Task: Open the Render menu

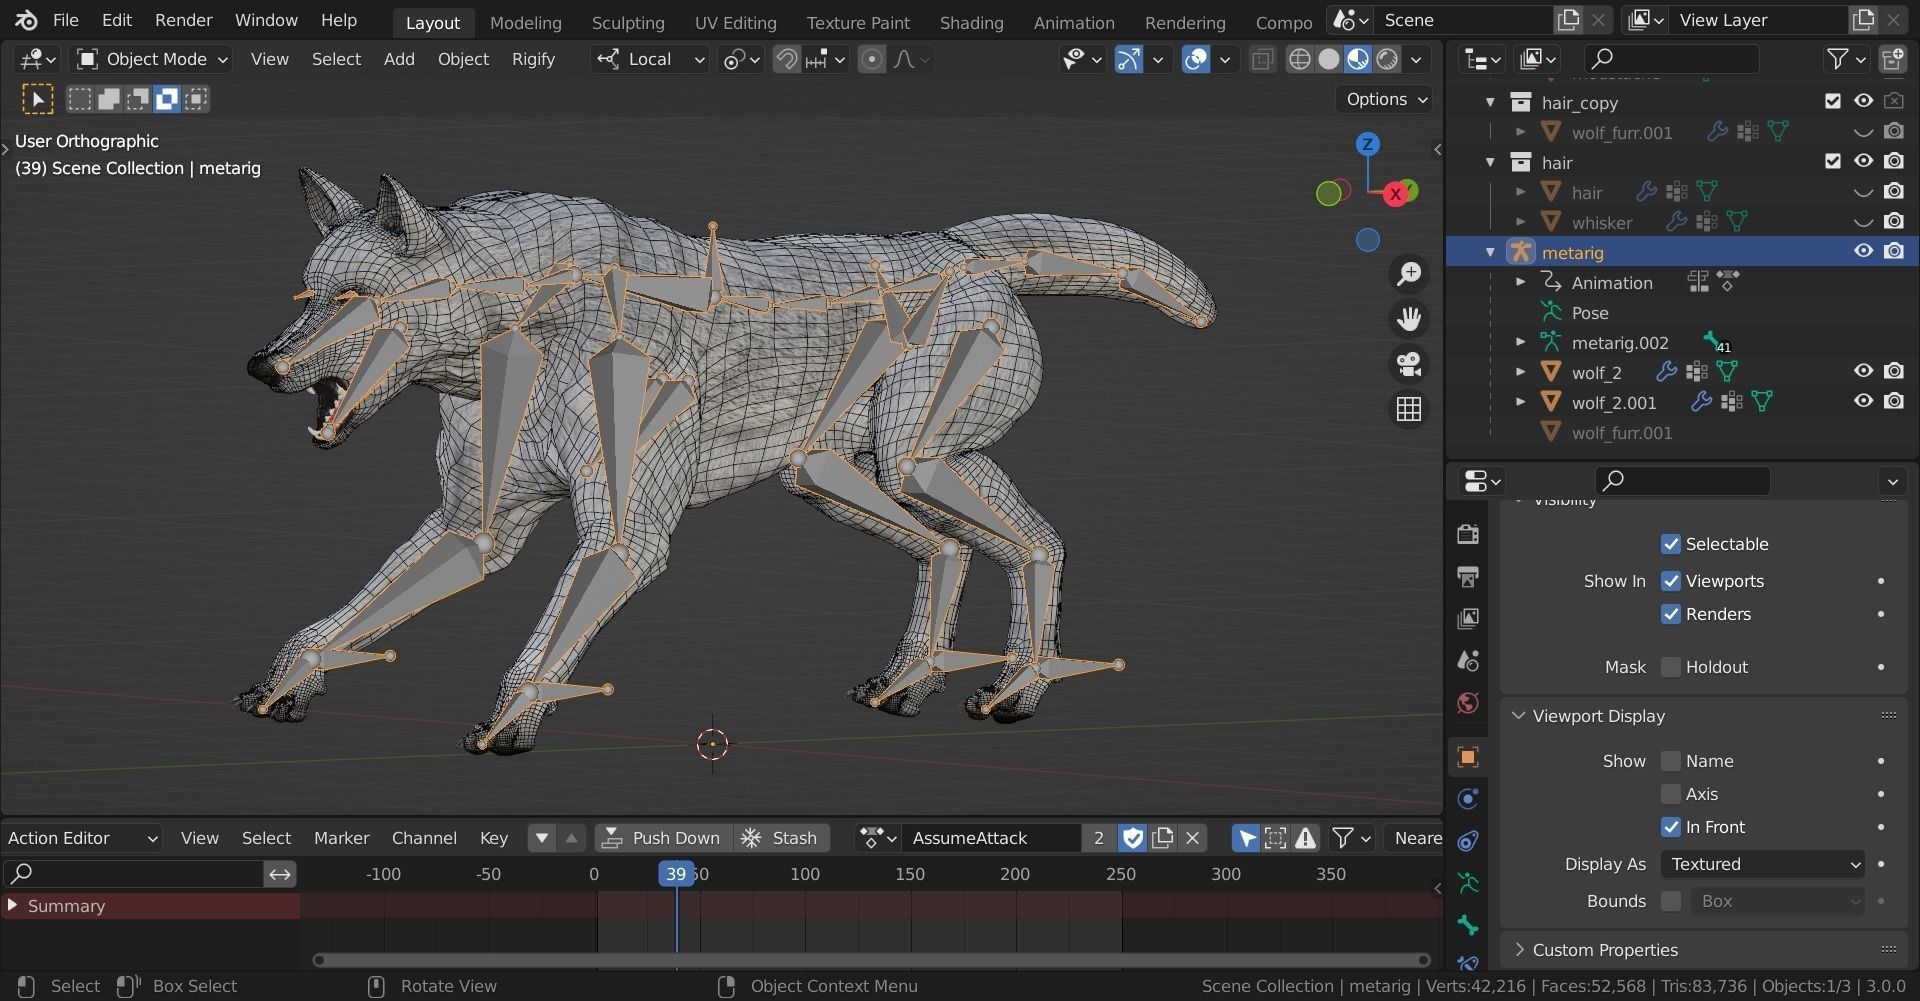Action: [x=183, y=20]
